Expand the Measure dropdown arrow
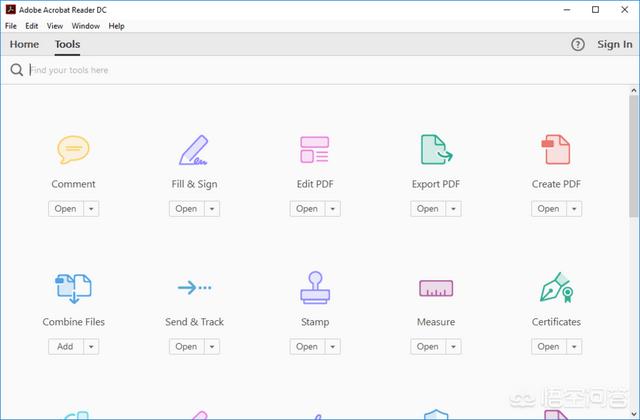The height and width of the screenshot is (420, 640). point(453,347)
